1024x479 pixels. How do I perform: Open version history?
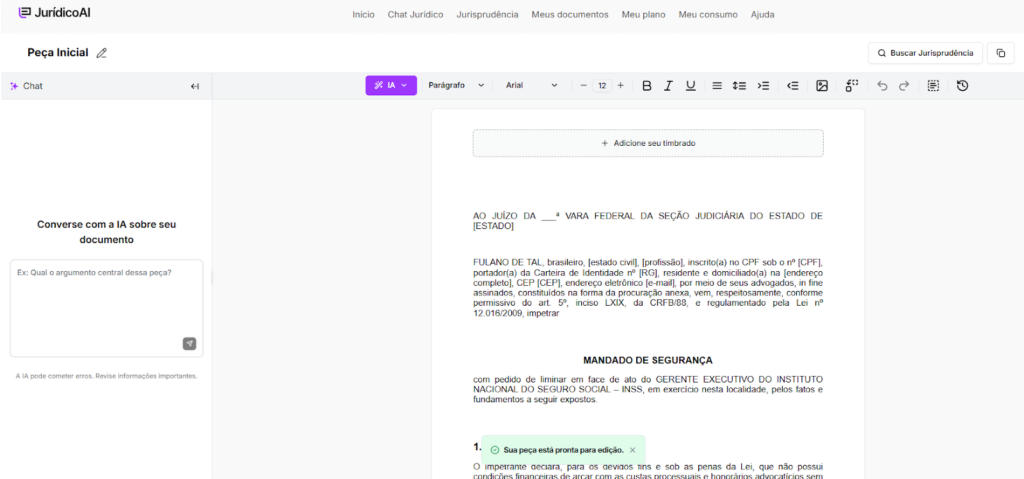[x=962, y=86]
